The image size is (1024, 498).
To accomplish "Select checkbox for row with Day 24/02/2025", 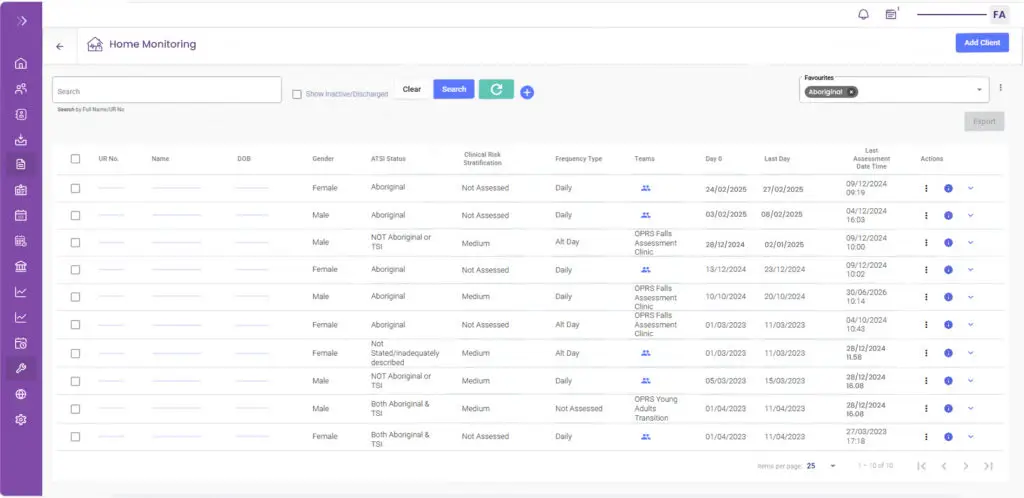I will pos(75,188).
